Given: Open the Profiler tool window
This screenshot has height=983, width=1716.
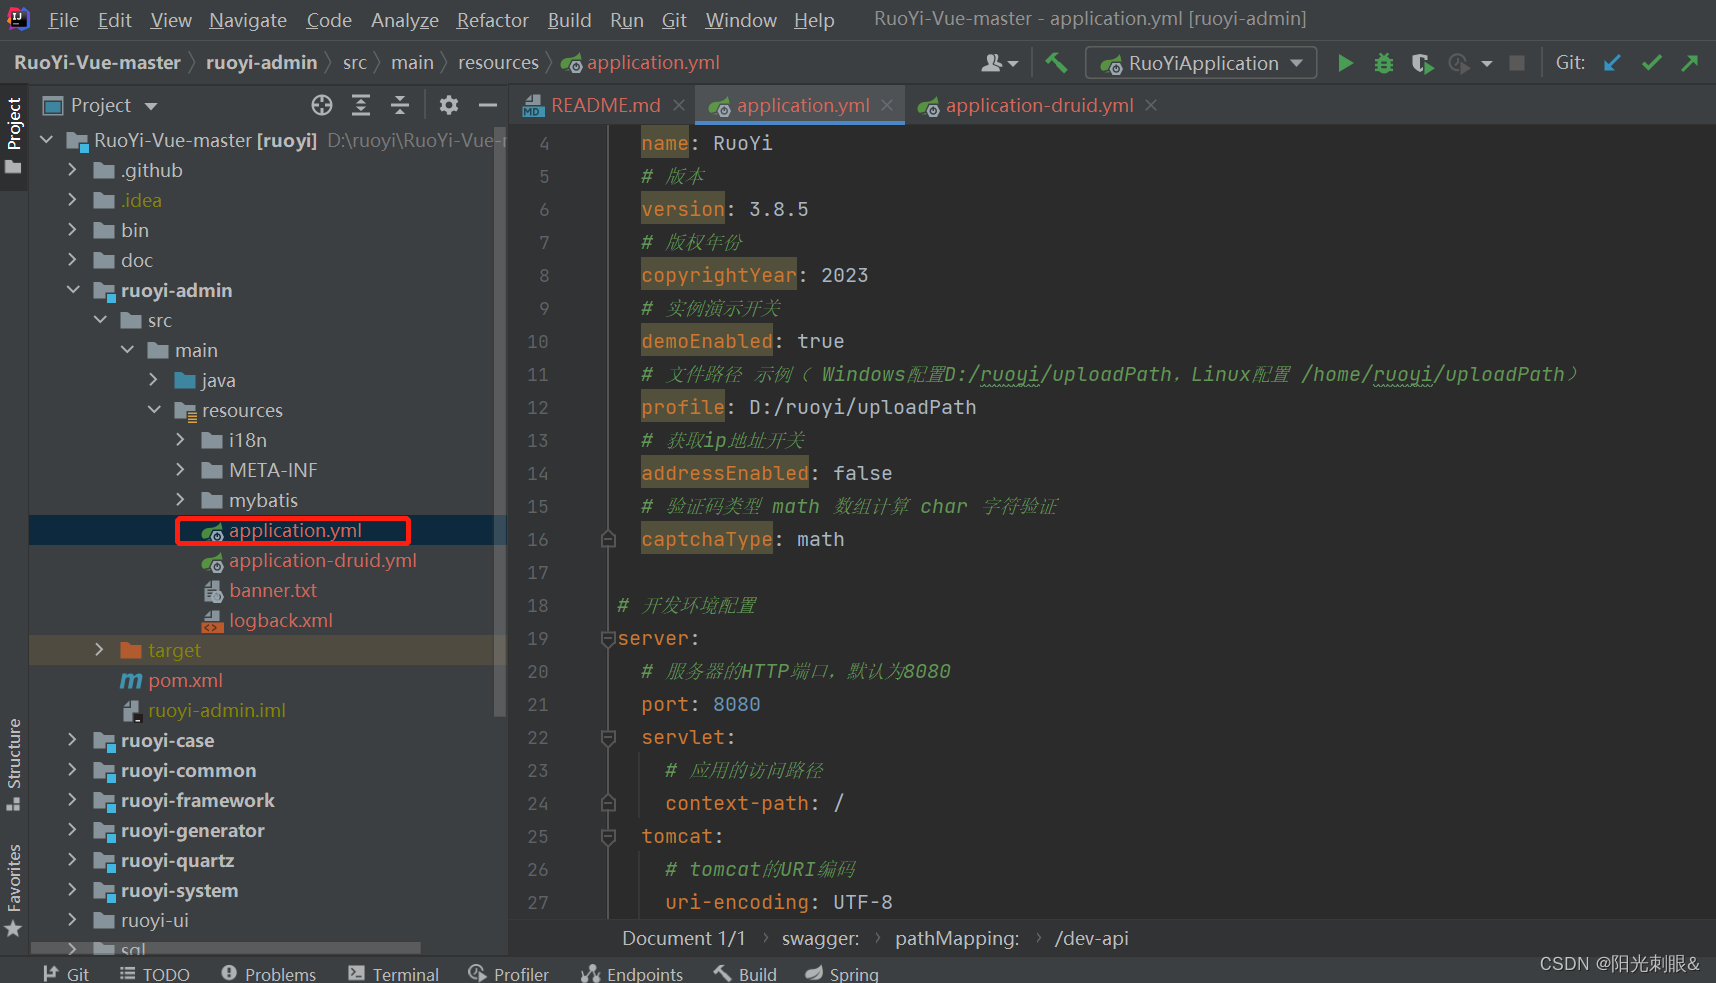Looking at the screenshot, I should pos(508,974).
